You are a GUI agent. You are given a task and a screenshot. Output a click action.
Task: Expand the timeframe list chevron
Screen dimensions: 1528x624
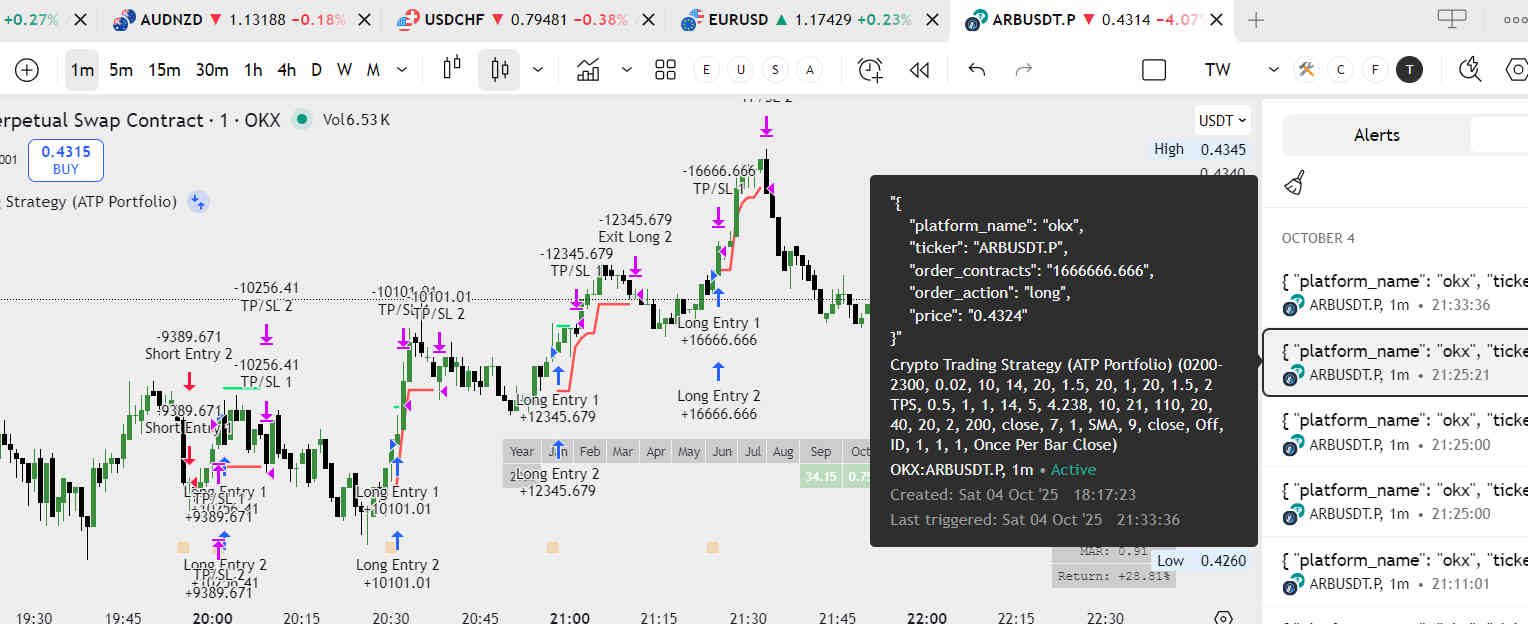pyautogui.click(x=402, y=70)
